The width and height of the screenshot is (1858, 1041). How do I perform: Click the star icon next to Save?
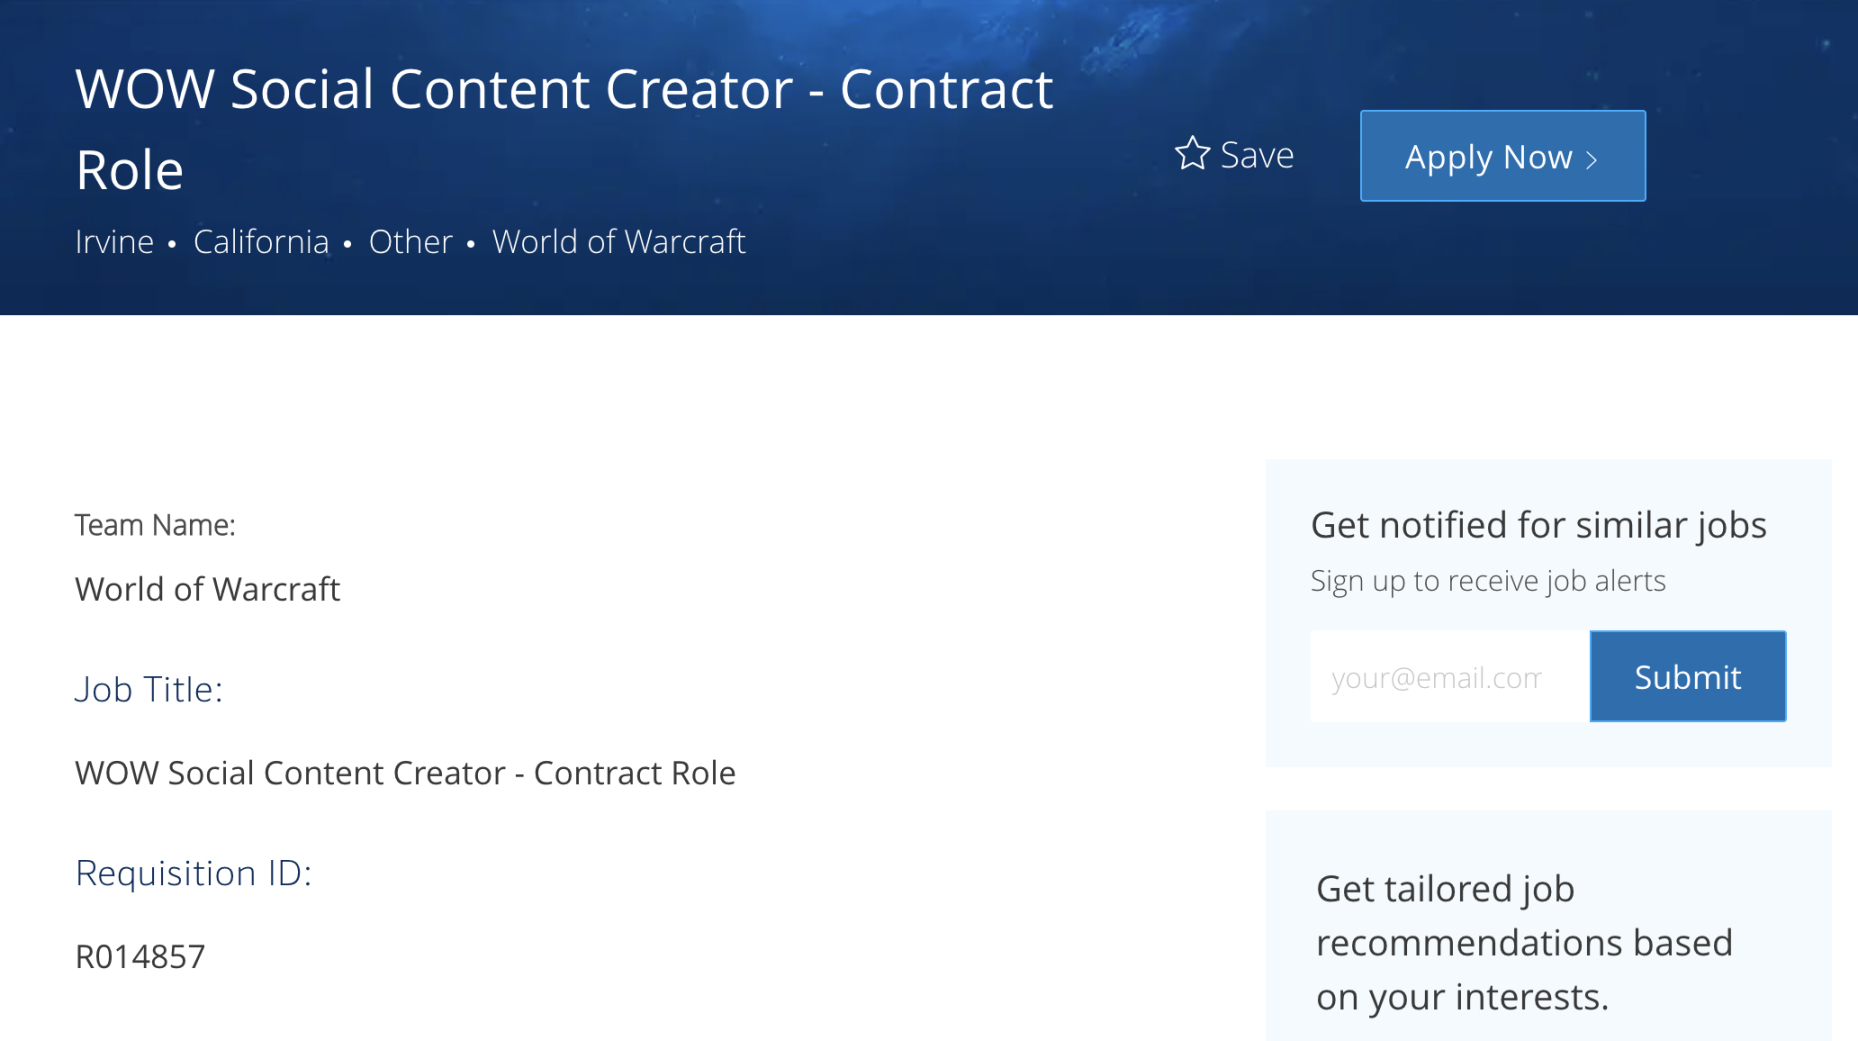[1192, 154]
